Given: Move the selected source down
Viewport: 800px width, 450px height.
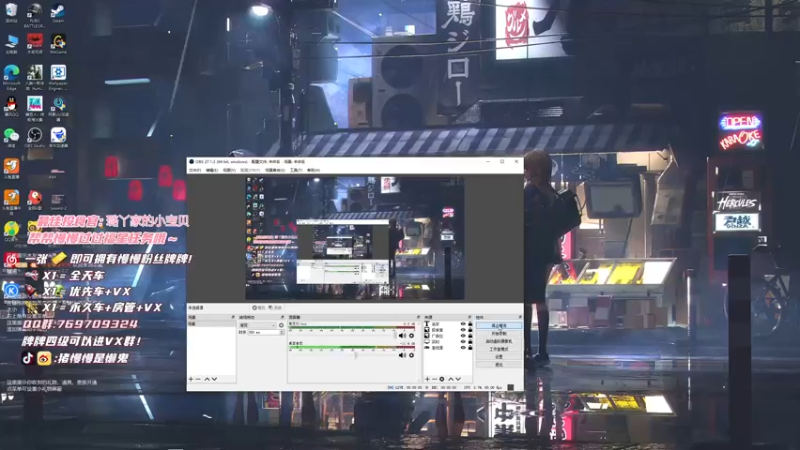Looking at the screenshot, I should 458,379.
